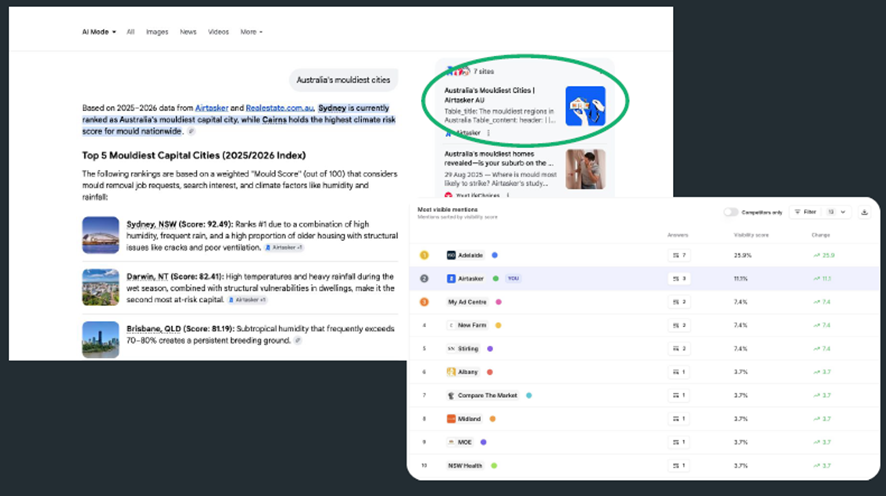Switch to the Images search tab
The image size is (886, 496).
pyautogui.click(x=157, y=32)
